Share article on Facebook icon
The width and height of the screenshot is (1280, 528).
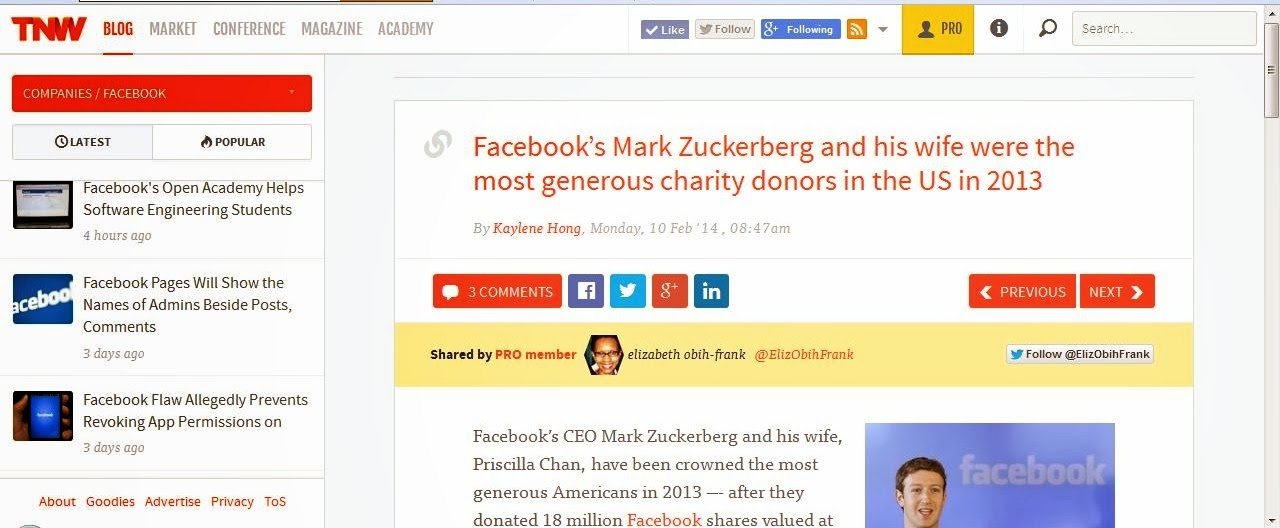tap(586, 291)
